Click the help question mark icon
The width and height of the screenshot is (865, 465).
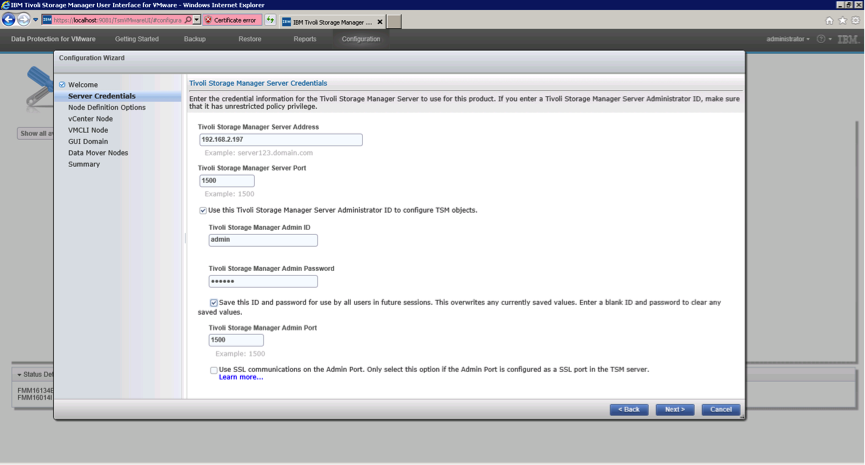click(x=821, y=39)
